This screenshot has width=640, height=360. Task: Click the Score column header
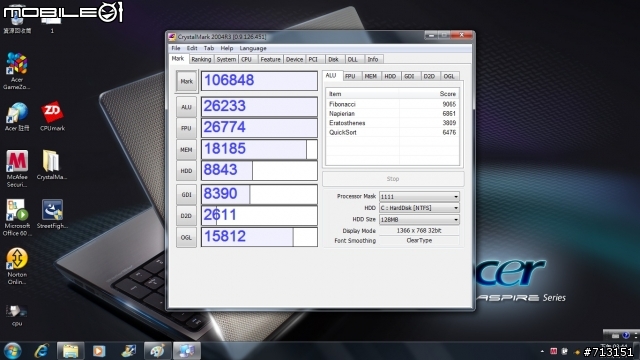[429, 94]
